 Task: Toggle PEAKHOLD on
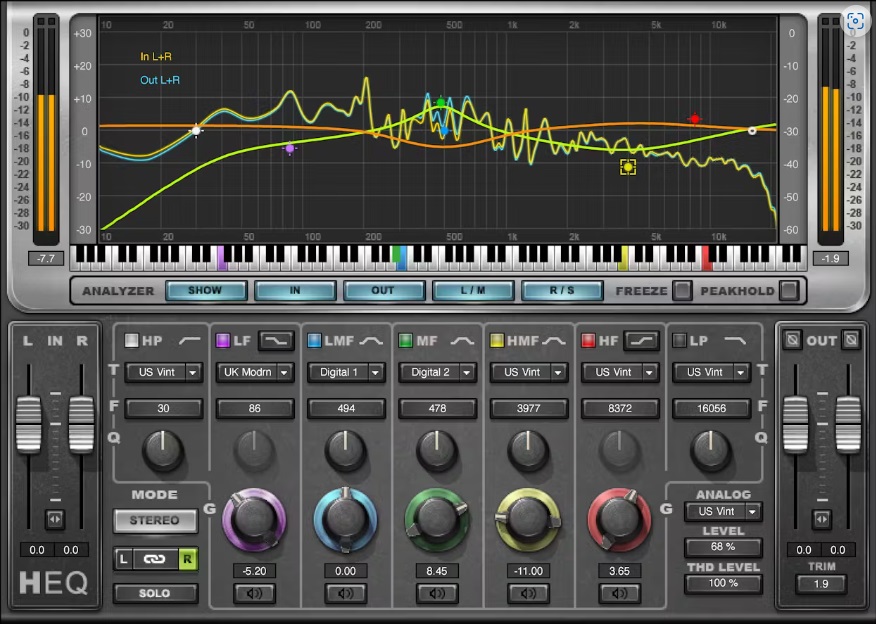788,291
